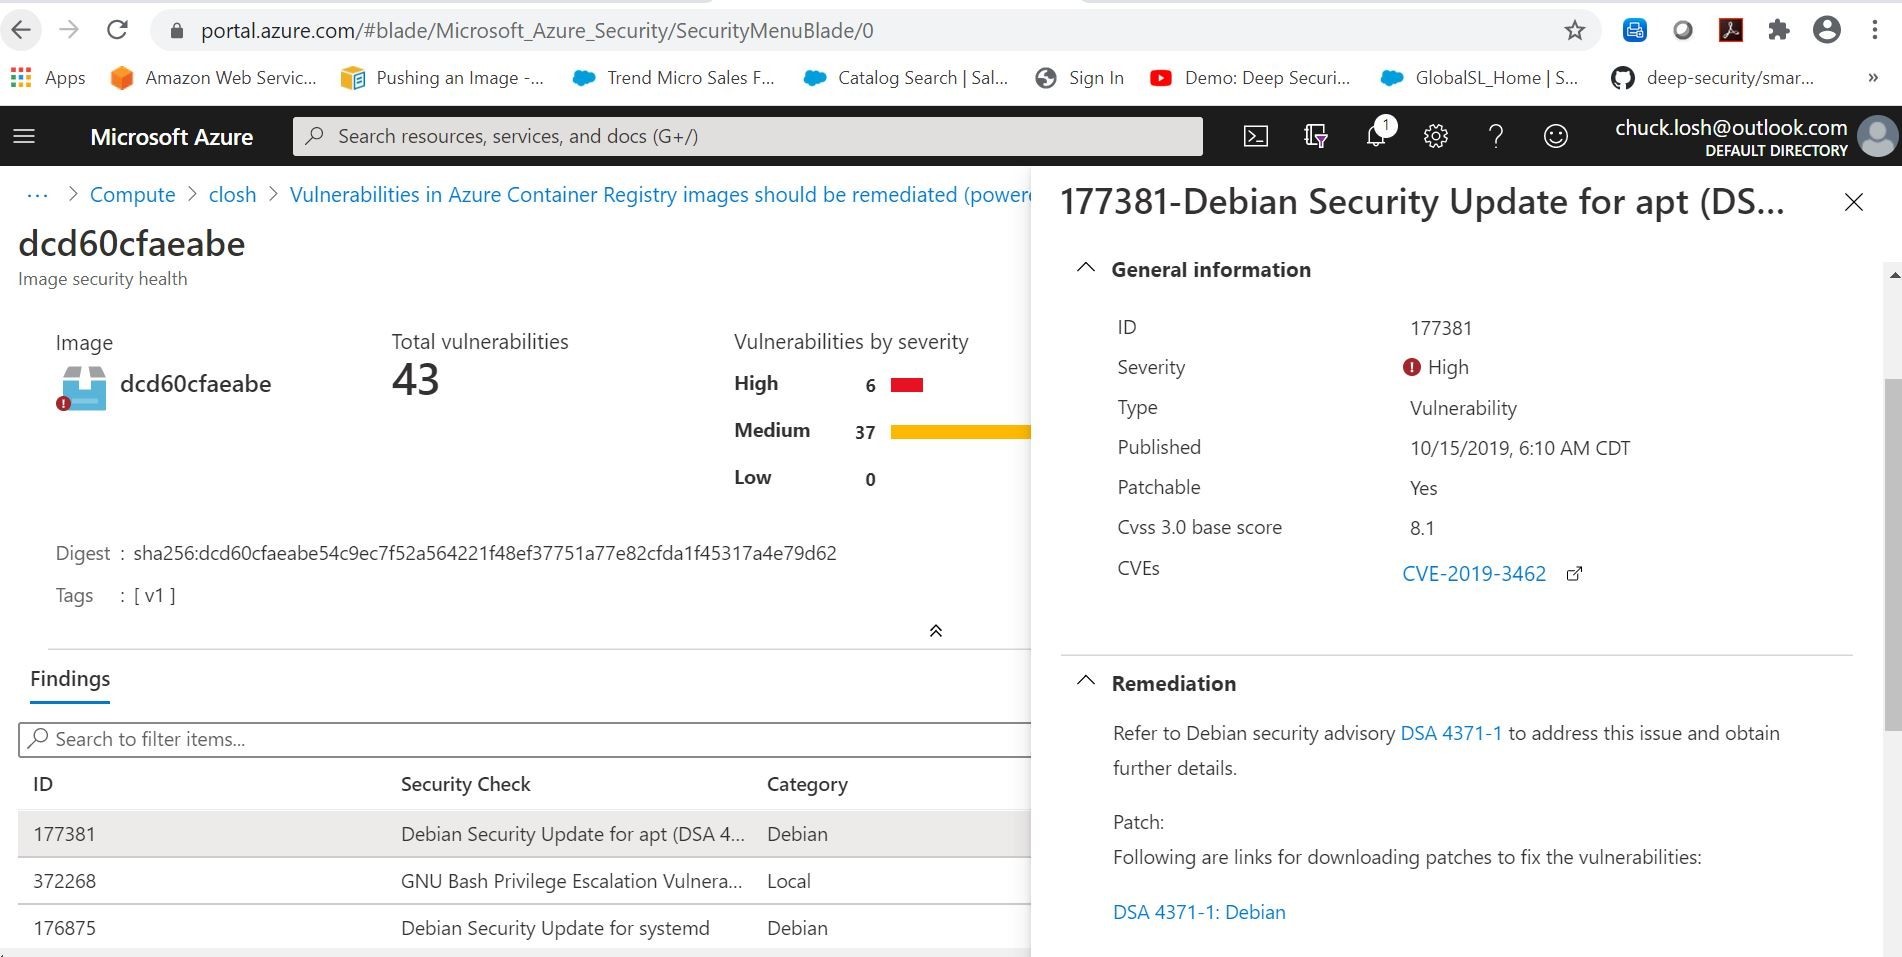
Task: Click browser back arrow
Action: (21, 30)
